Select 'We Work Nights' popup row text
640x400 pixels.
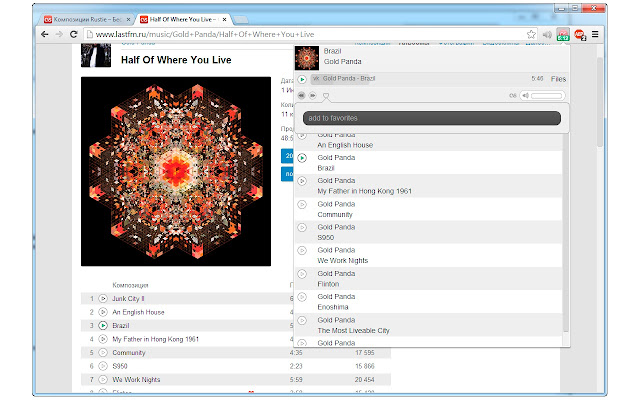click(x=343, y=260)
